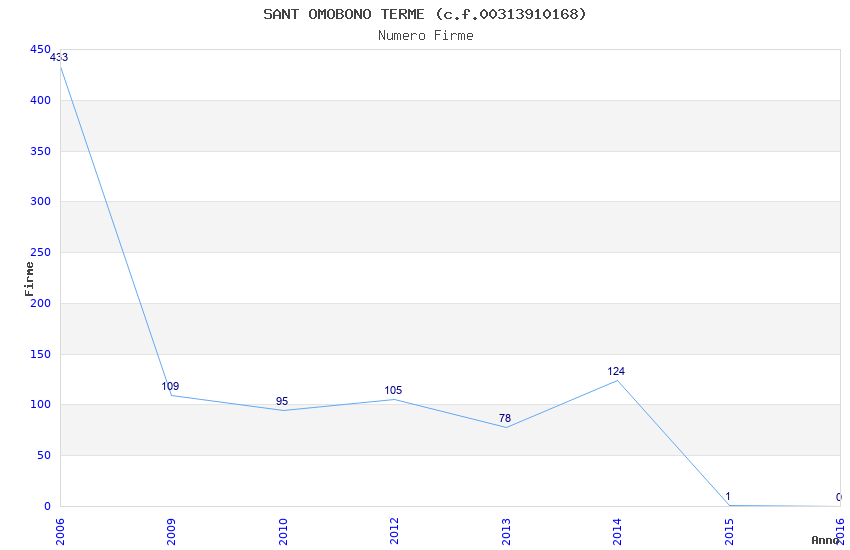Click the y-axis value 200
The width and height of the screenshot is (850, 550).
(40, 303)
